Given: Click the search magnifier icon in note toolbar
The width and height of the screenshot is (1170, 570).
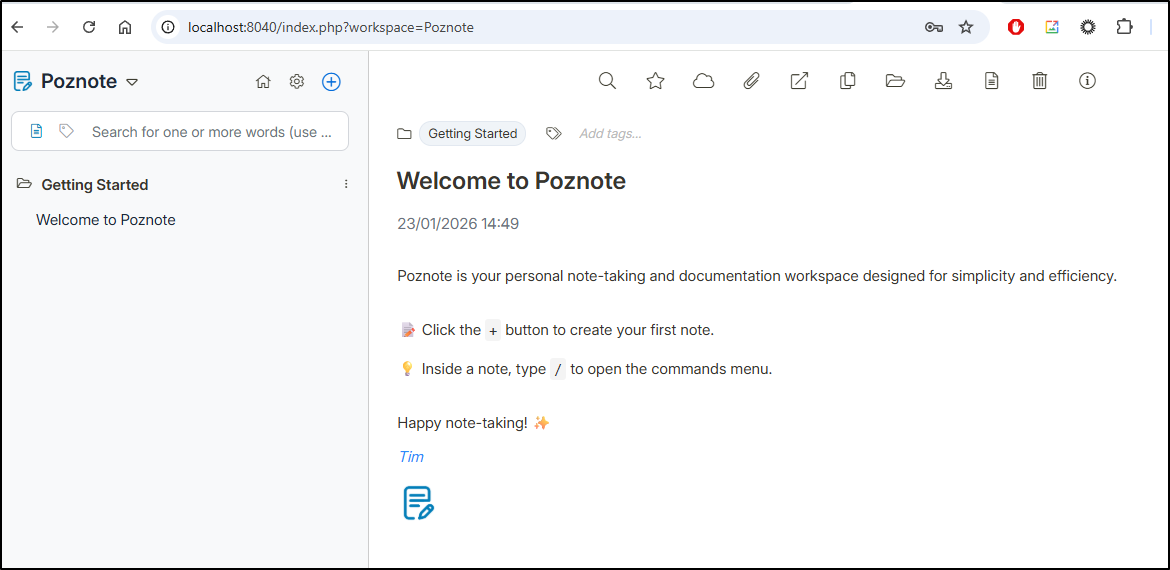Looking at the screenshot, I should click(607, 81).
